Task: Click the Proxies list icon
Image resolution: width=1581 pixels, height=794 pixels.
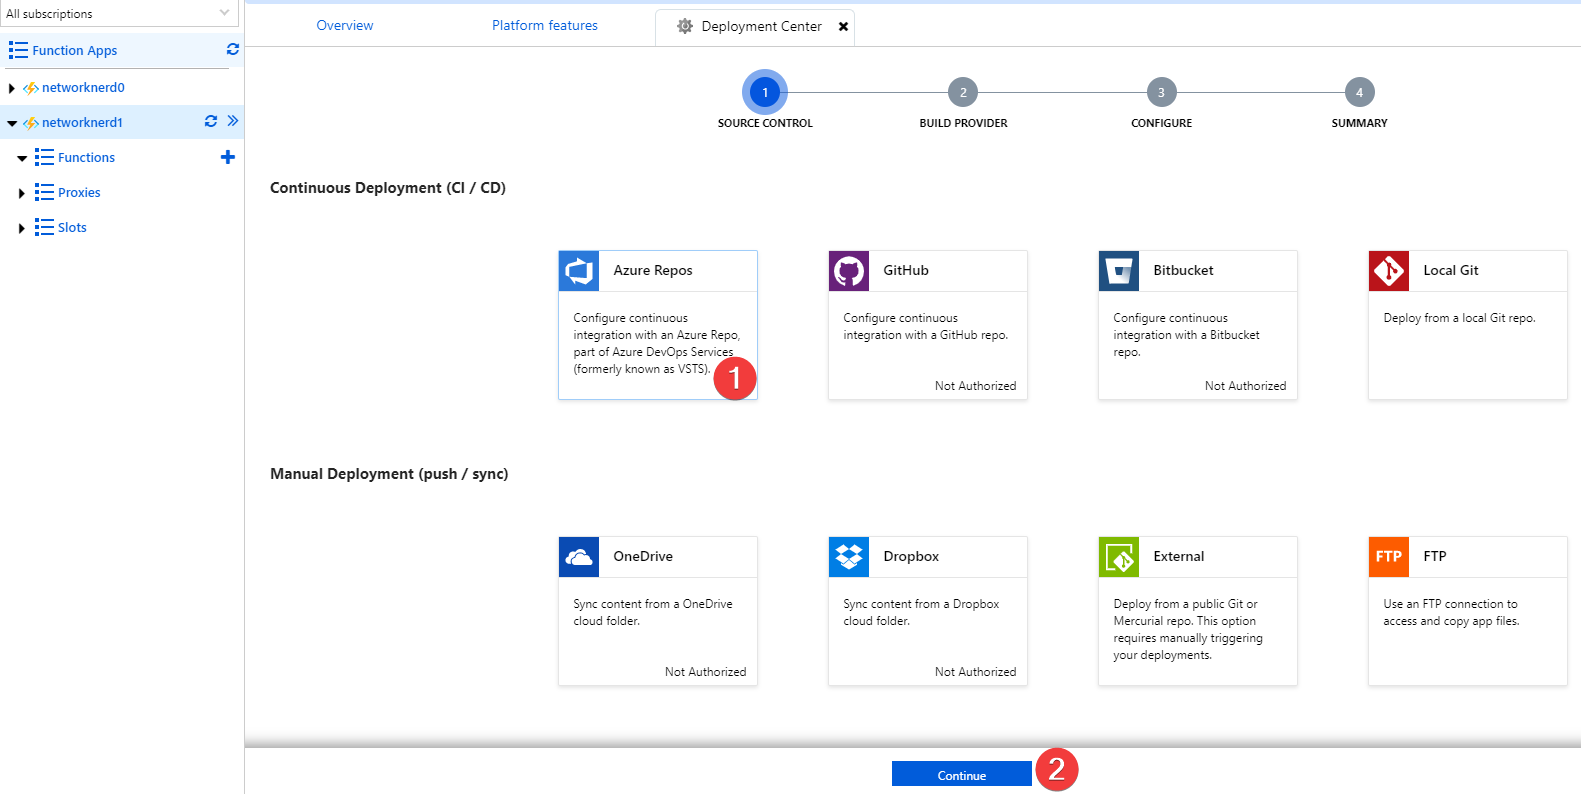Action: click(x=44, y=192)
